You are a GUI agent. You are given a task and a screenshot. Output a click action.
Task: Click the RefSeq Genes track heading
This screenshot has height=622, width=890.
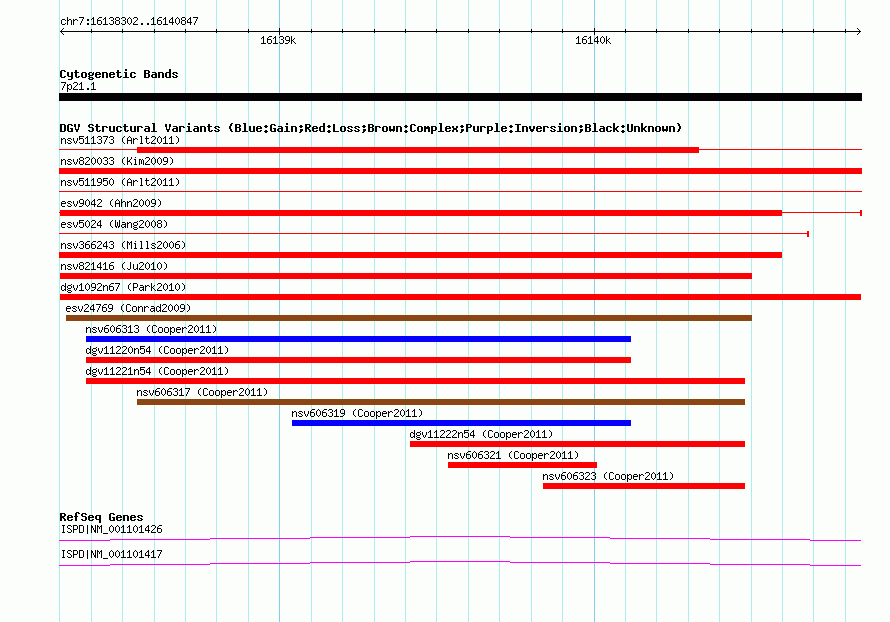point(101,517)
